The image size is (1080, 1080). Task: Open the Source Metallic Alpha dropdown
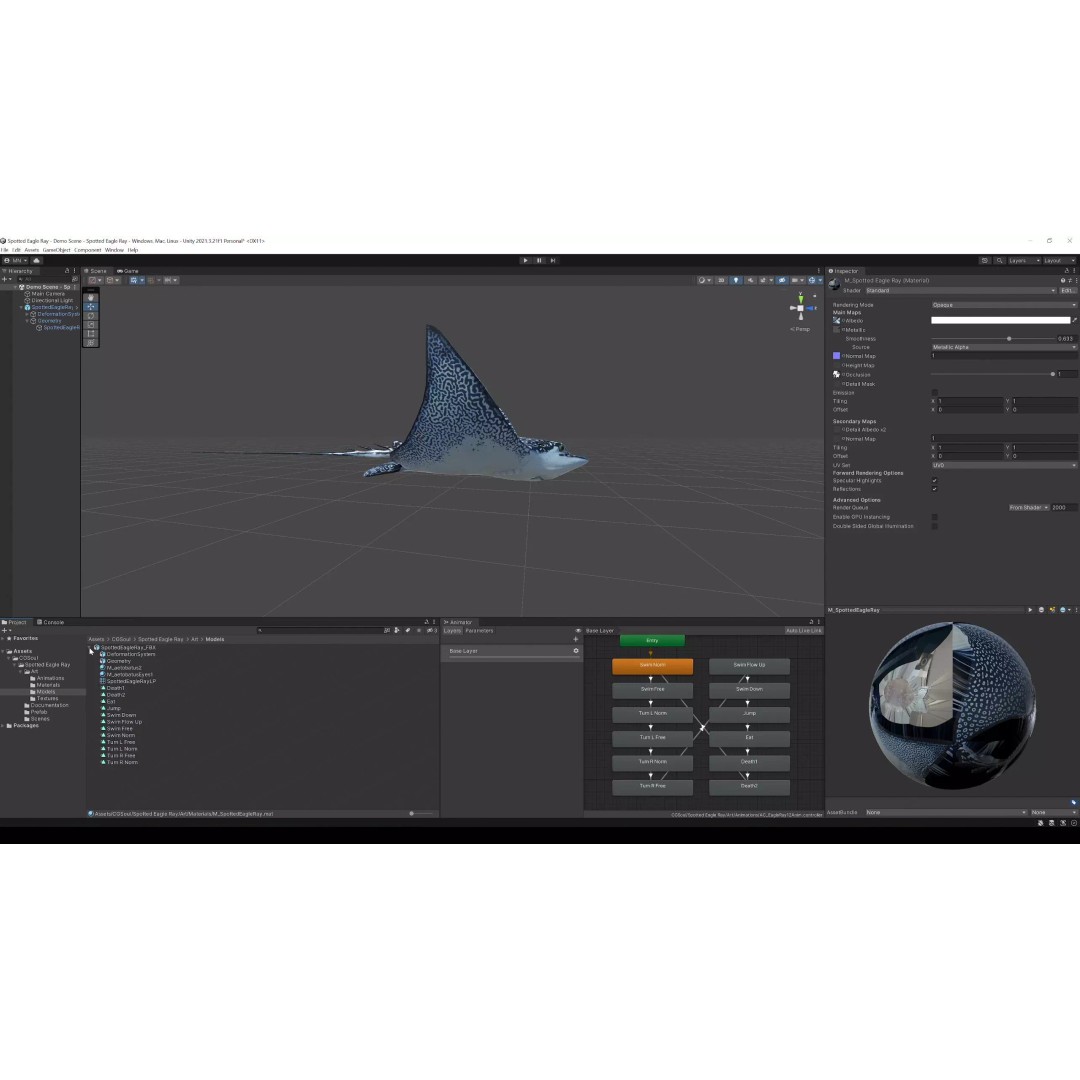click(1004, 347)
